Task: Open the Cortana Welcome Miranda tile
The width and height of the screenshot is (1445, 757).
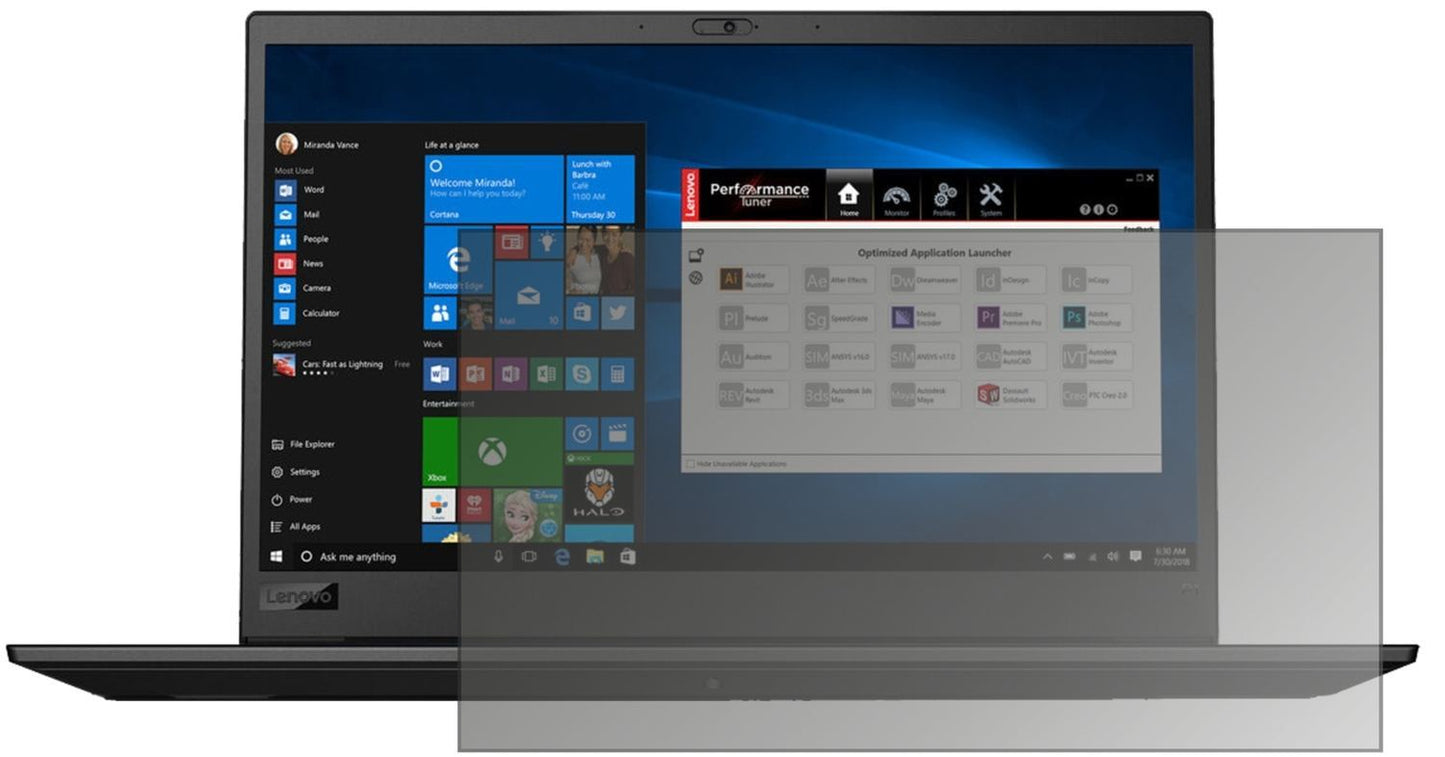Action: [x=493, y=188]
